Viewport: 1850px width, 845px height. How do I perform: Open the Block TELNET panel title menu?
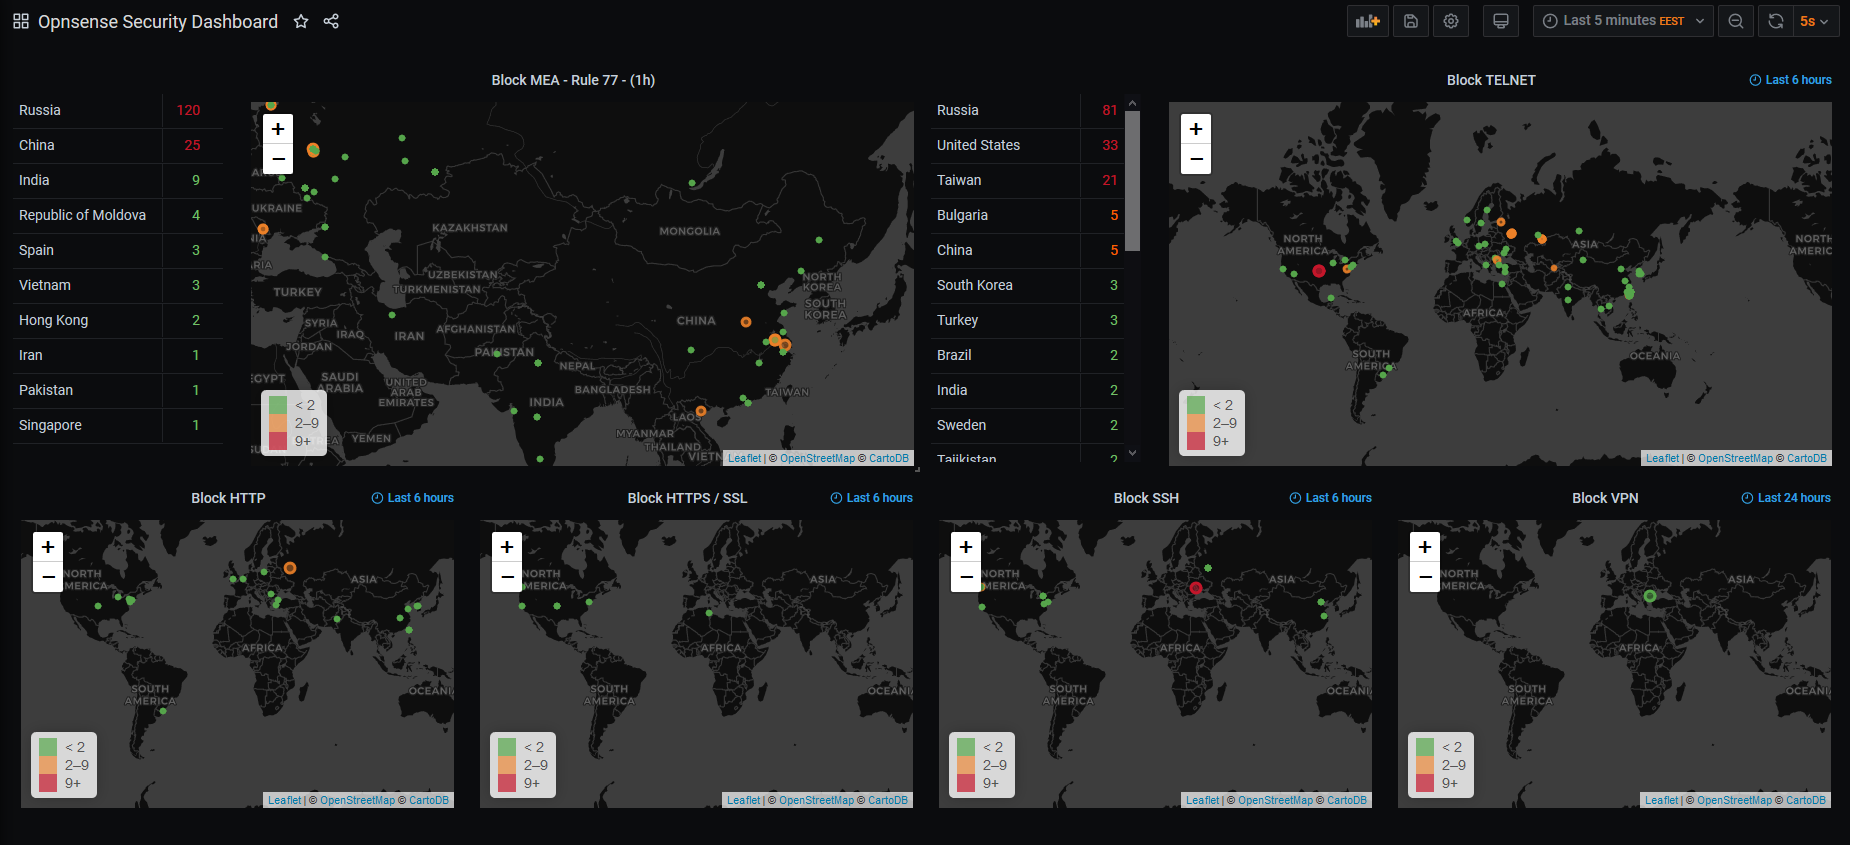[1491, 80]
